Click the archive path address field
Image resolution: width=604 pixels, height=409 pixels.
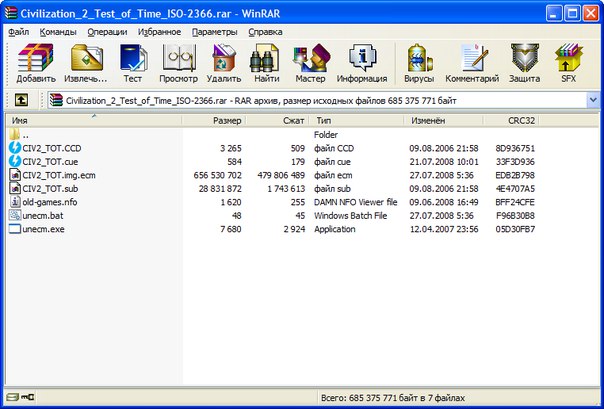coord(317,101)
